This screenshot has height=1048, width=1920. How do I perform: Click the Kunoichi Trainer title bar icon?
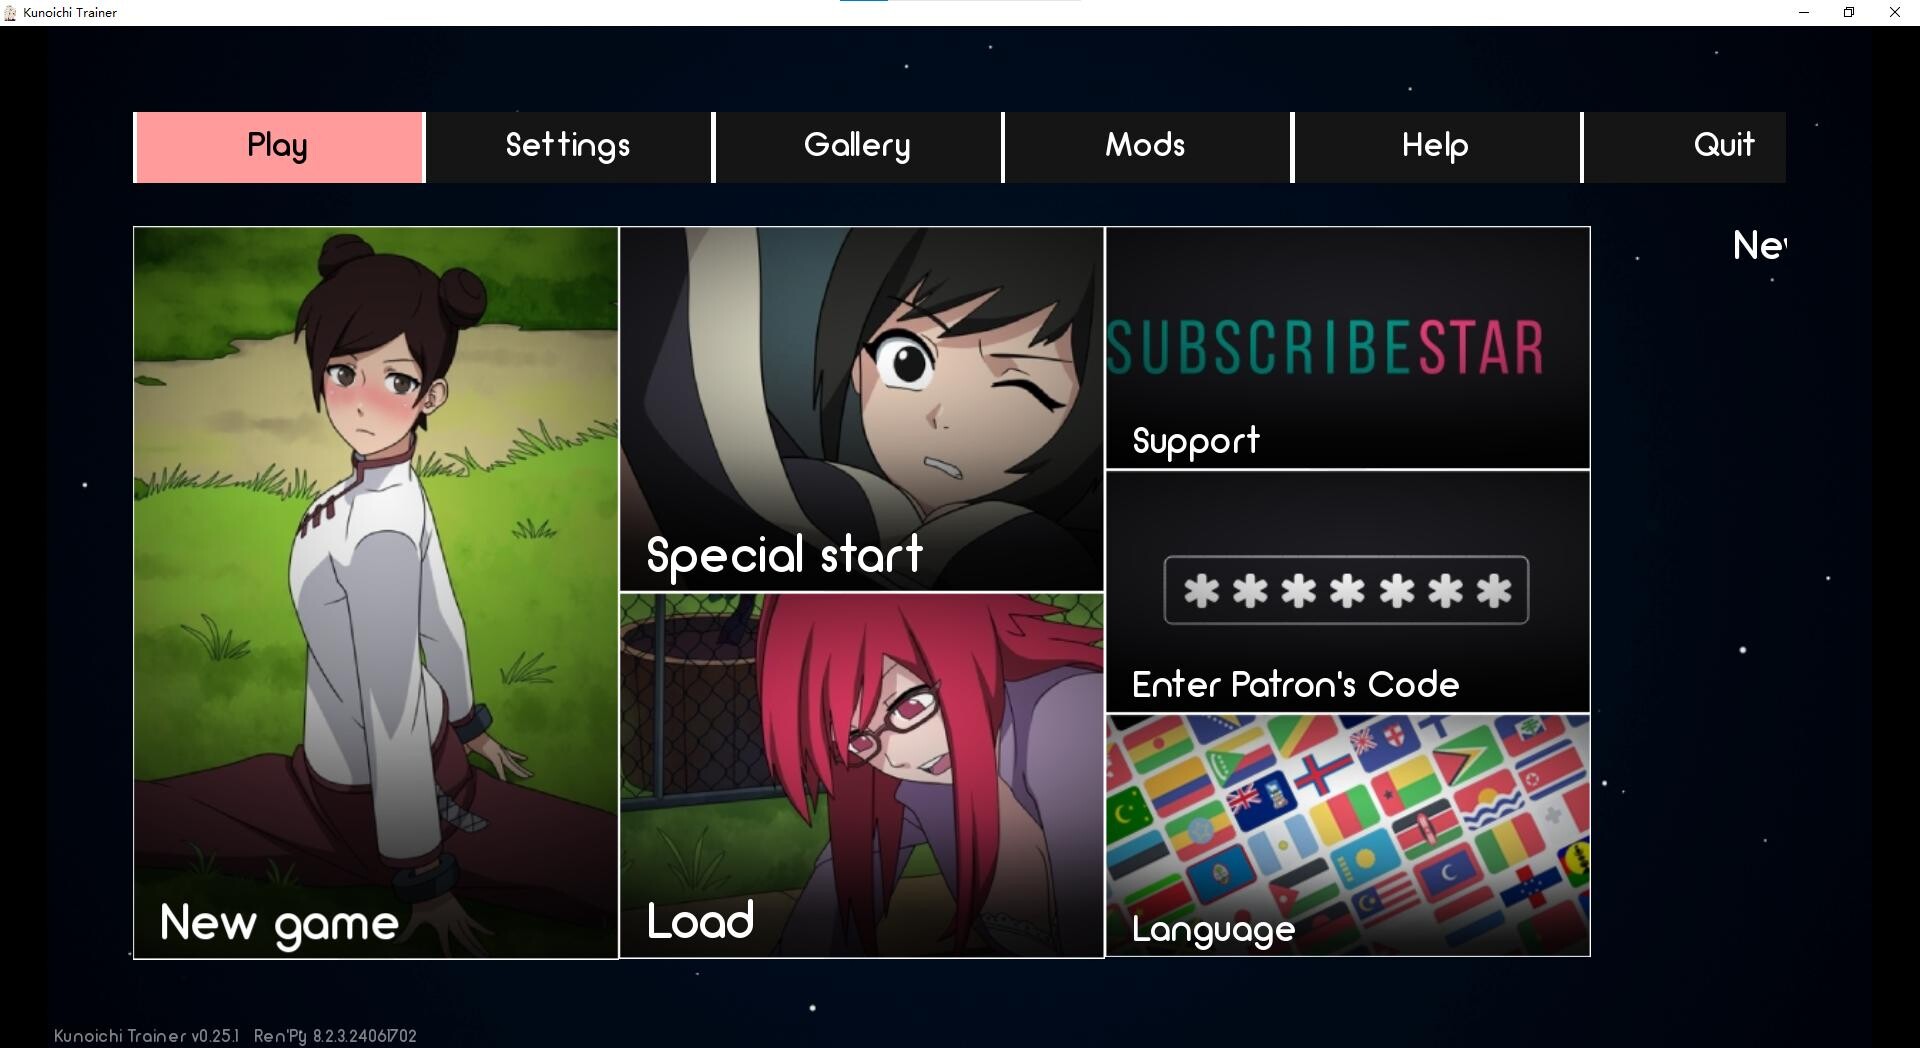[11, 12]
